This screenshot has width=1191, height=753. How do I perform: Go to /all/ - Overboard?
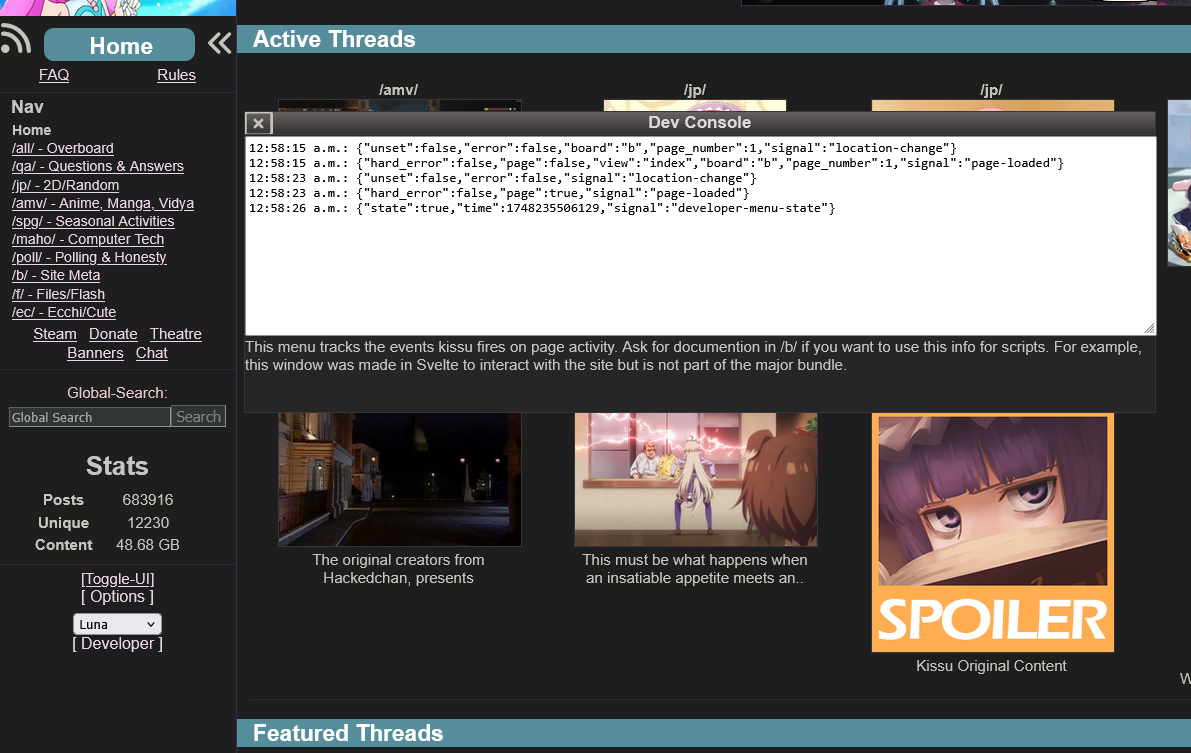63,148
